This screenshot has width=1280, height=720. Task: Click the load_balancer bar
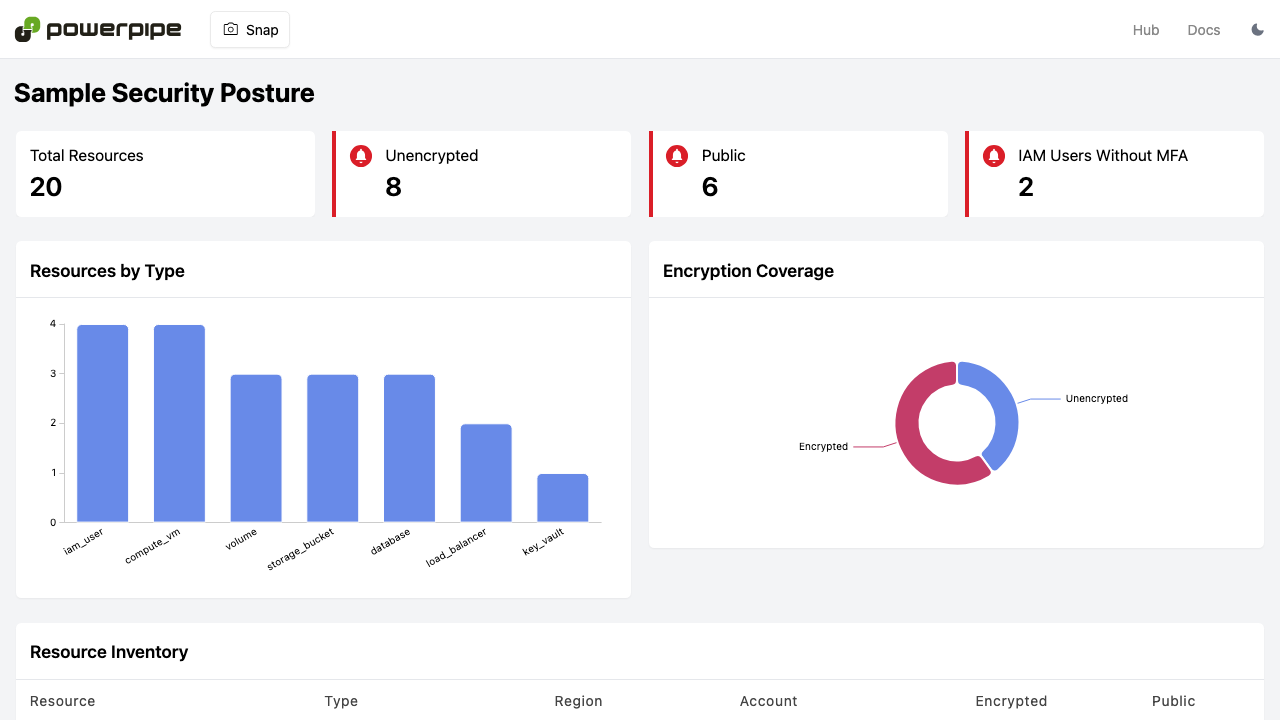(x=486, y=473)
